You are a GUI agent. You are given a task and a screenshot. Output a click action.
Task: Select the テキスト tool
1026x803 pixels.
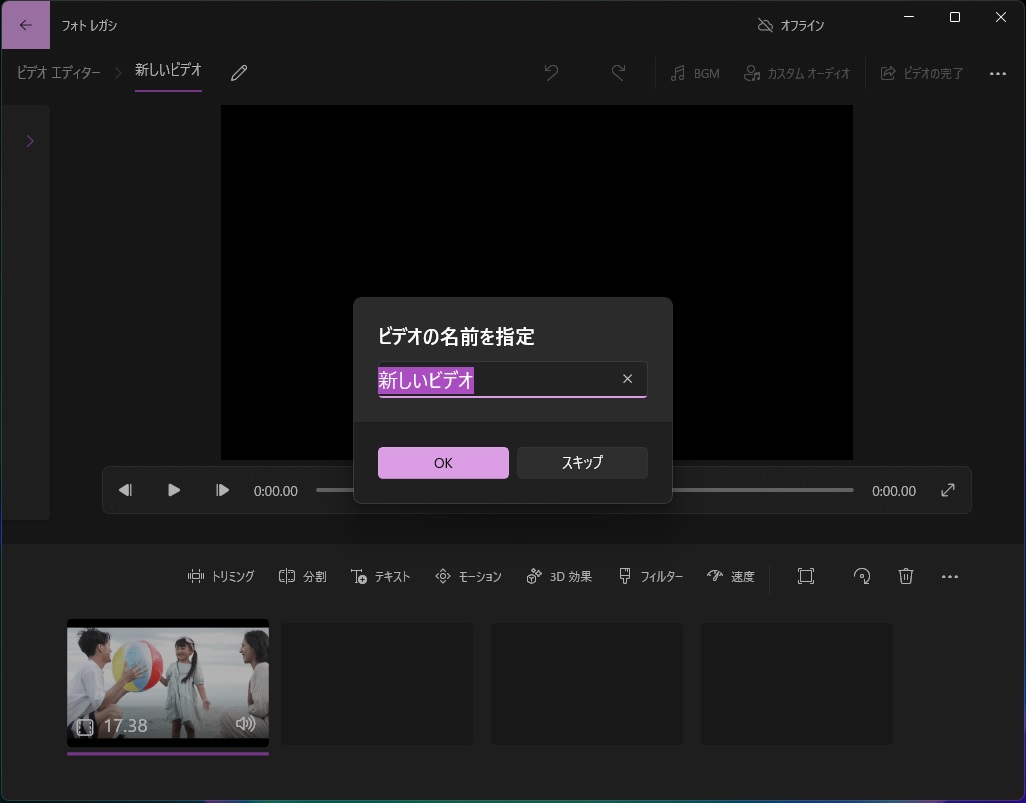pyautogui.click(x=380, y=576)
